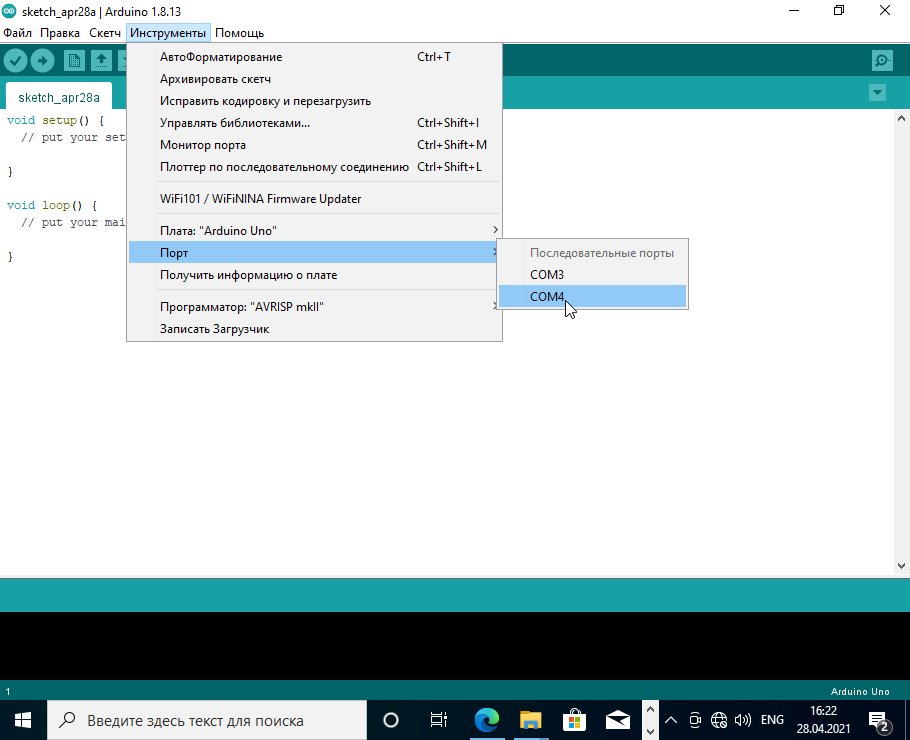Close the Инструменты menu from the menu bar
Image resolution: width=910 pixels, height=740 pixels.
168,33
